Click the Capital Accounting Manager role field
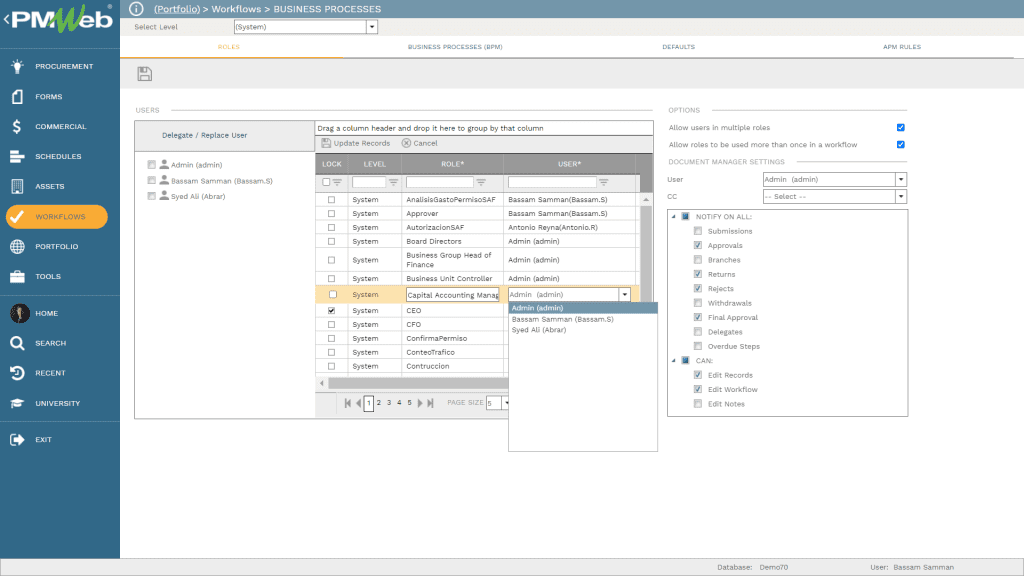This screenshot has height=576, width=1024. (453, 295)
